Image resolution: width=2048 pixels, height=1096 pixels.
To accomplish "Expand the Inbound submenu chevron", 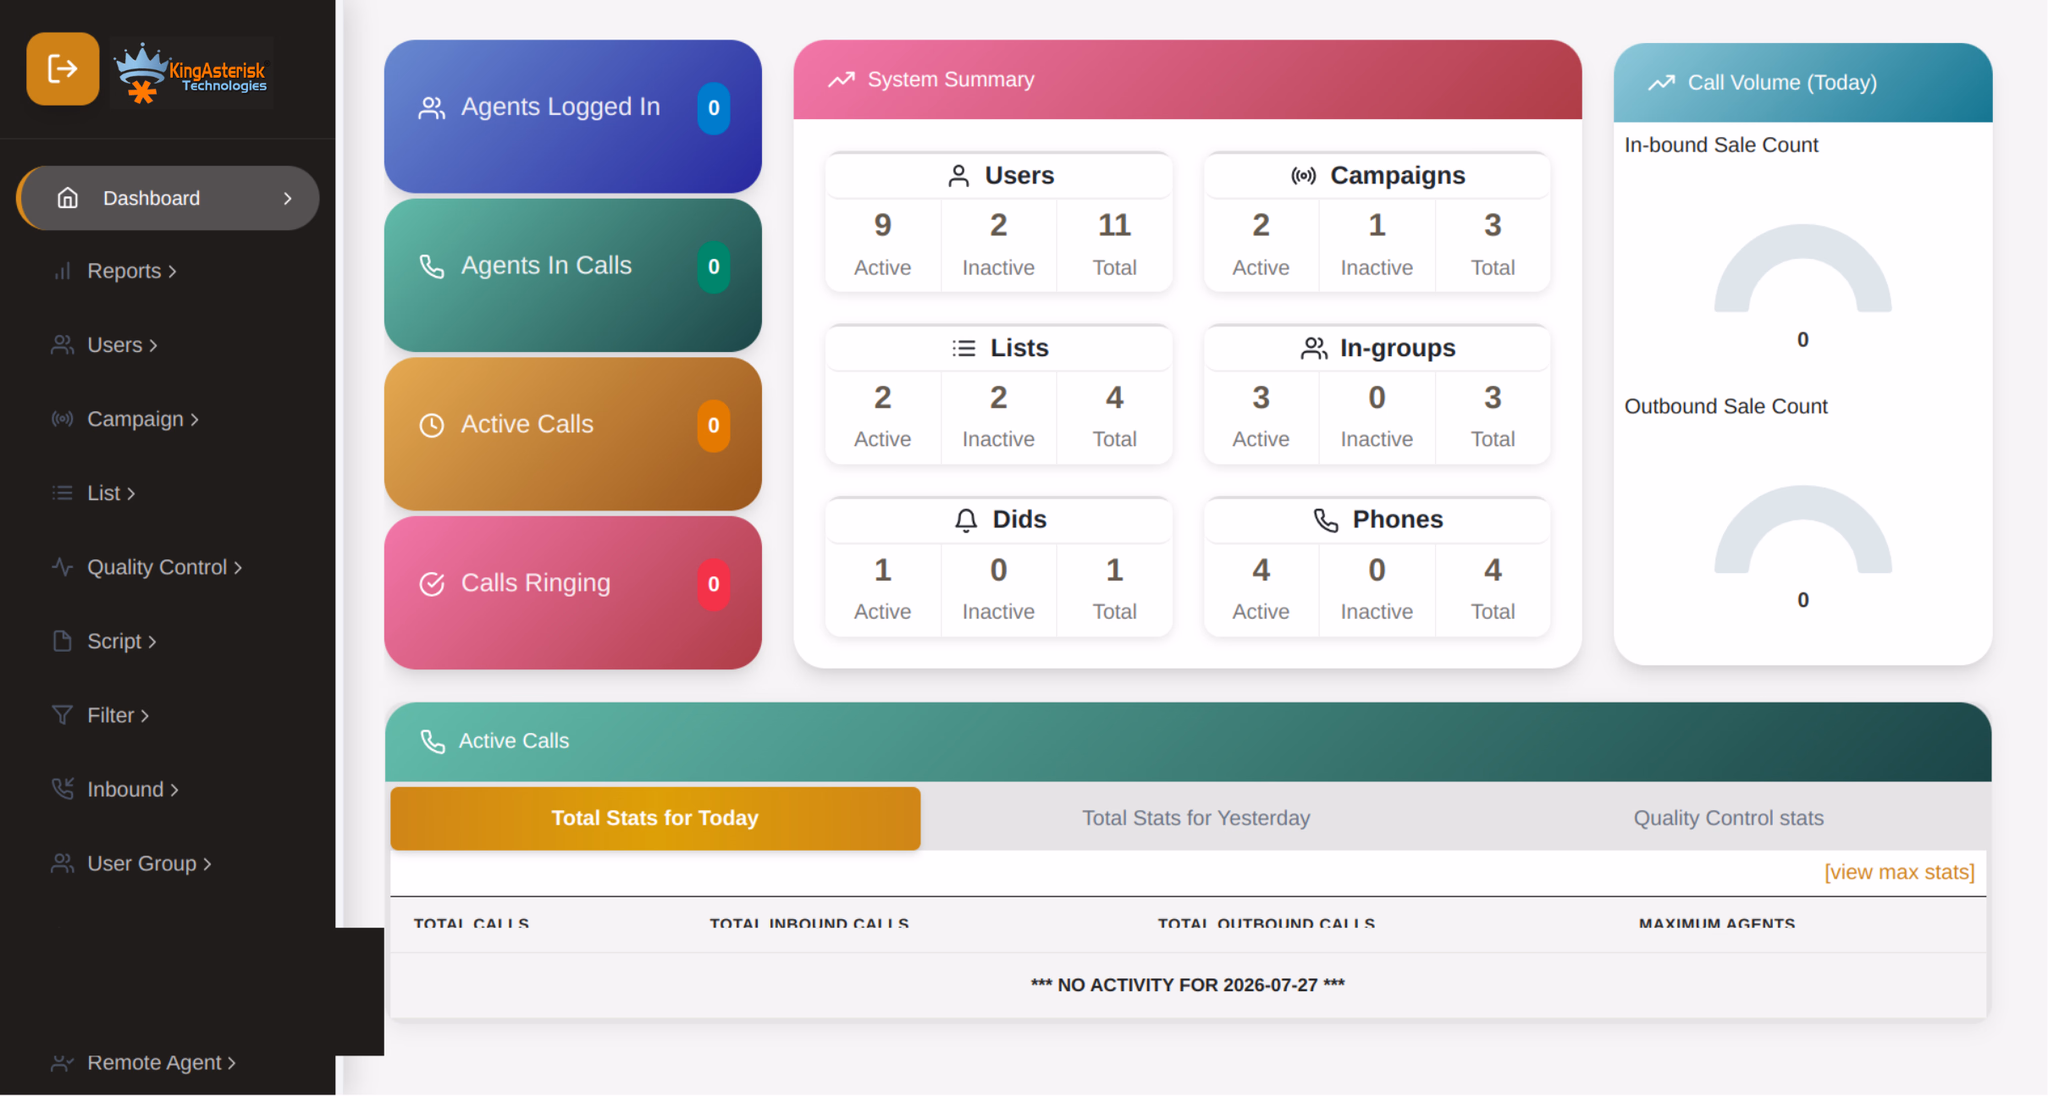I will [174, 790].
